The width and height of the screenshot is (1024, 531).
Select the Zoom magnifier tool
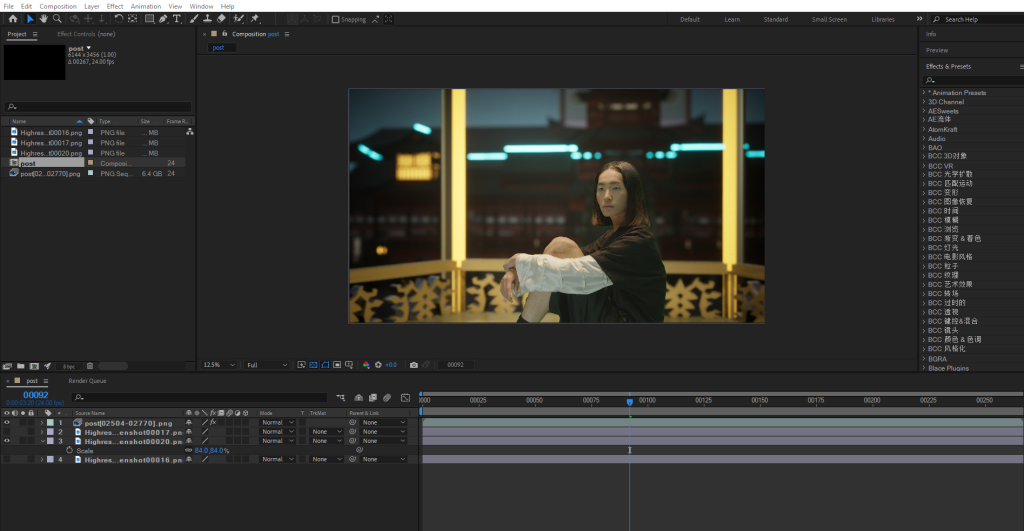pyautogui.click(x=57, y=19)
